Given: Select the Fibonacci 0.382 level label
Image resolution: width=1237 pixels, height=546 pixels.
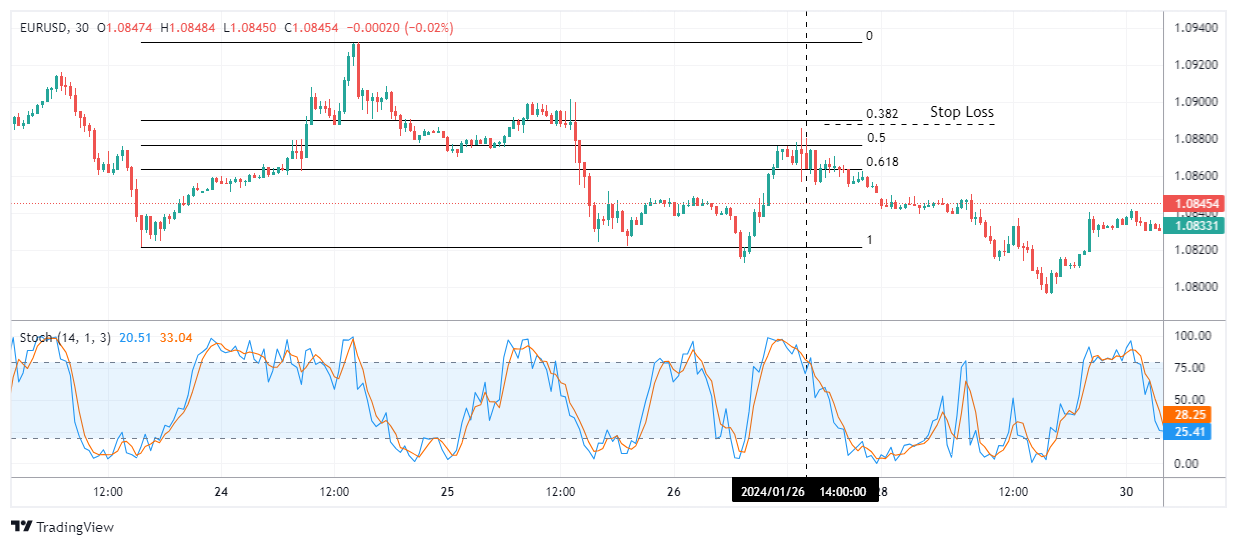Looking at the screenshot, I should pyautogui.click(x=882, y=114).
